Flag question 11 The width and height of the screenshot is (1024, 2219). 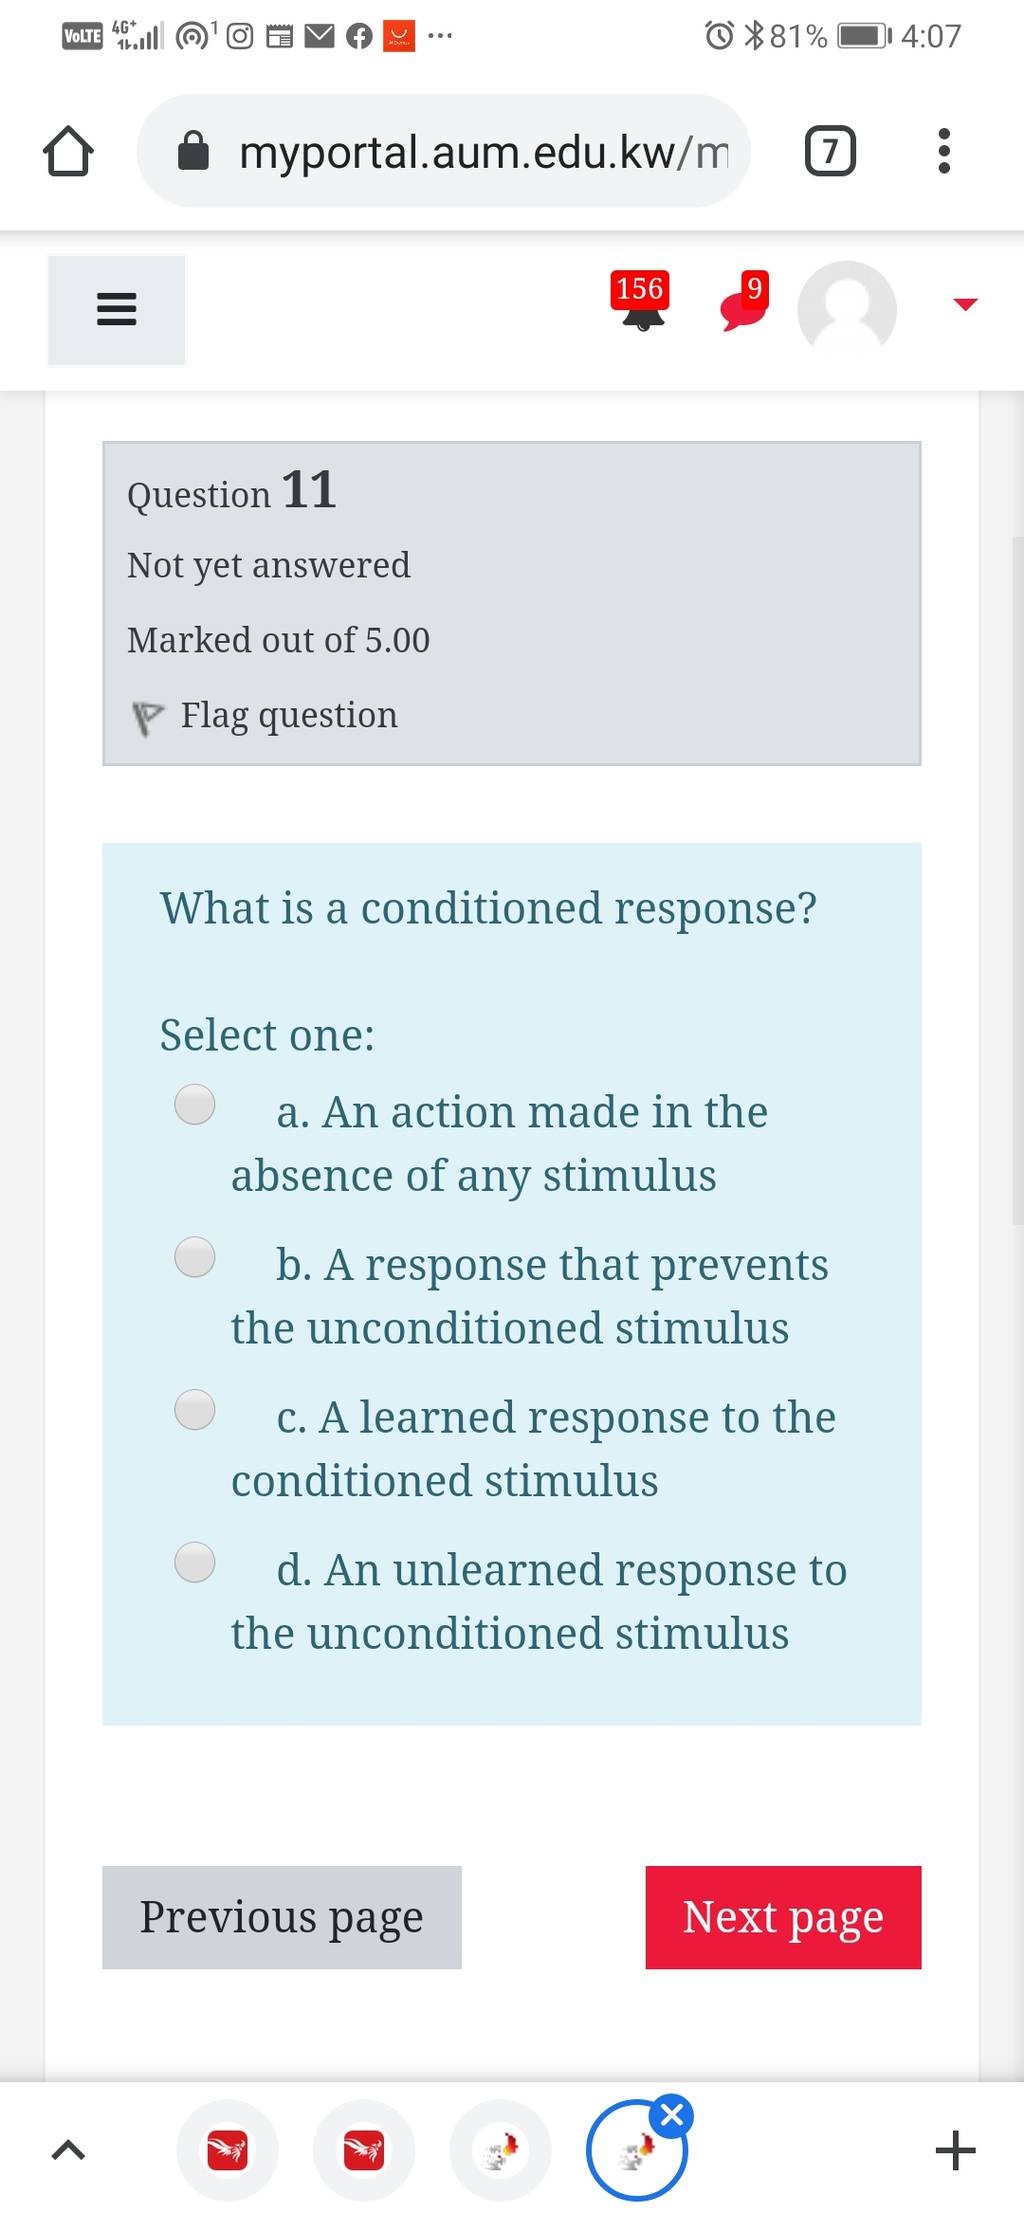(265, 716)
